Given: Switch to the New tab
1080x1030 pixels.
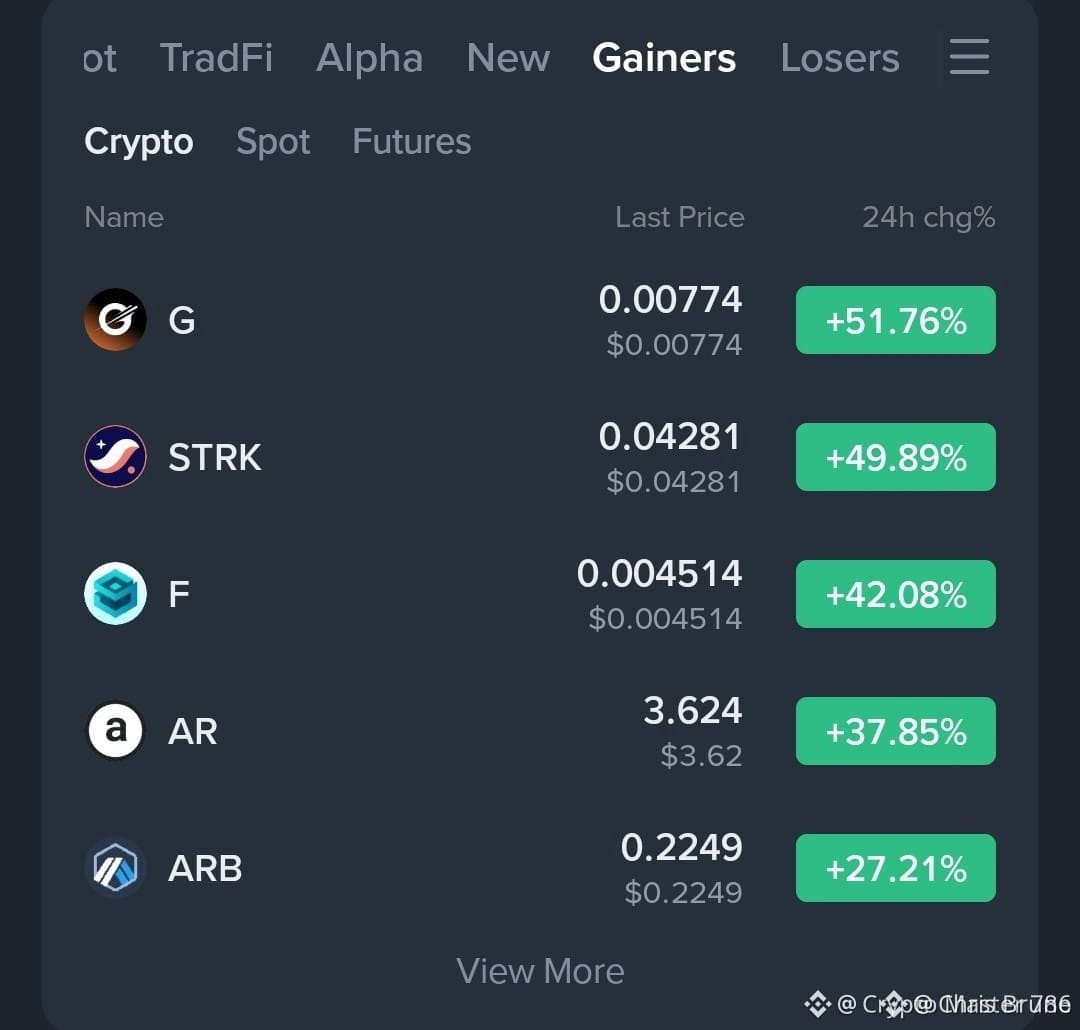Looking at the screenshot, I should pyautogui.click(x=508, y=58).
